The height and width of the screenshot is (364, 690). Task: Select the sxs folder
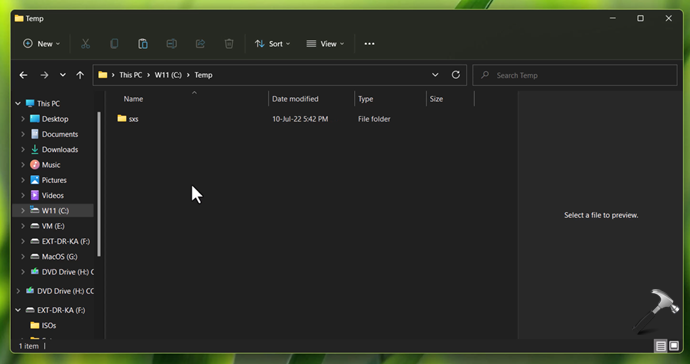tap(128, 119)
